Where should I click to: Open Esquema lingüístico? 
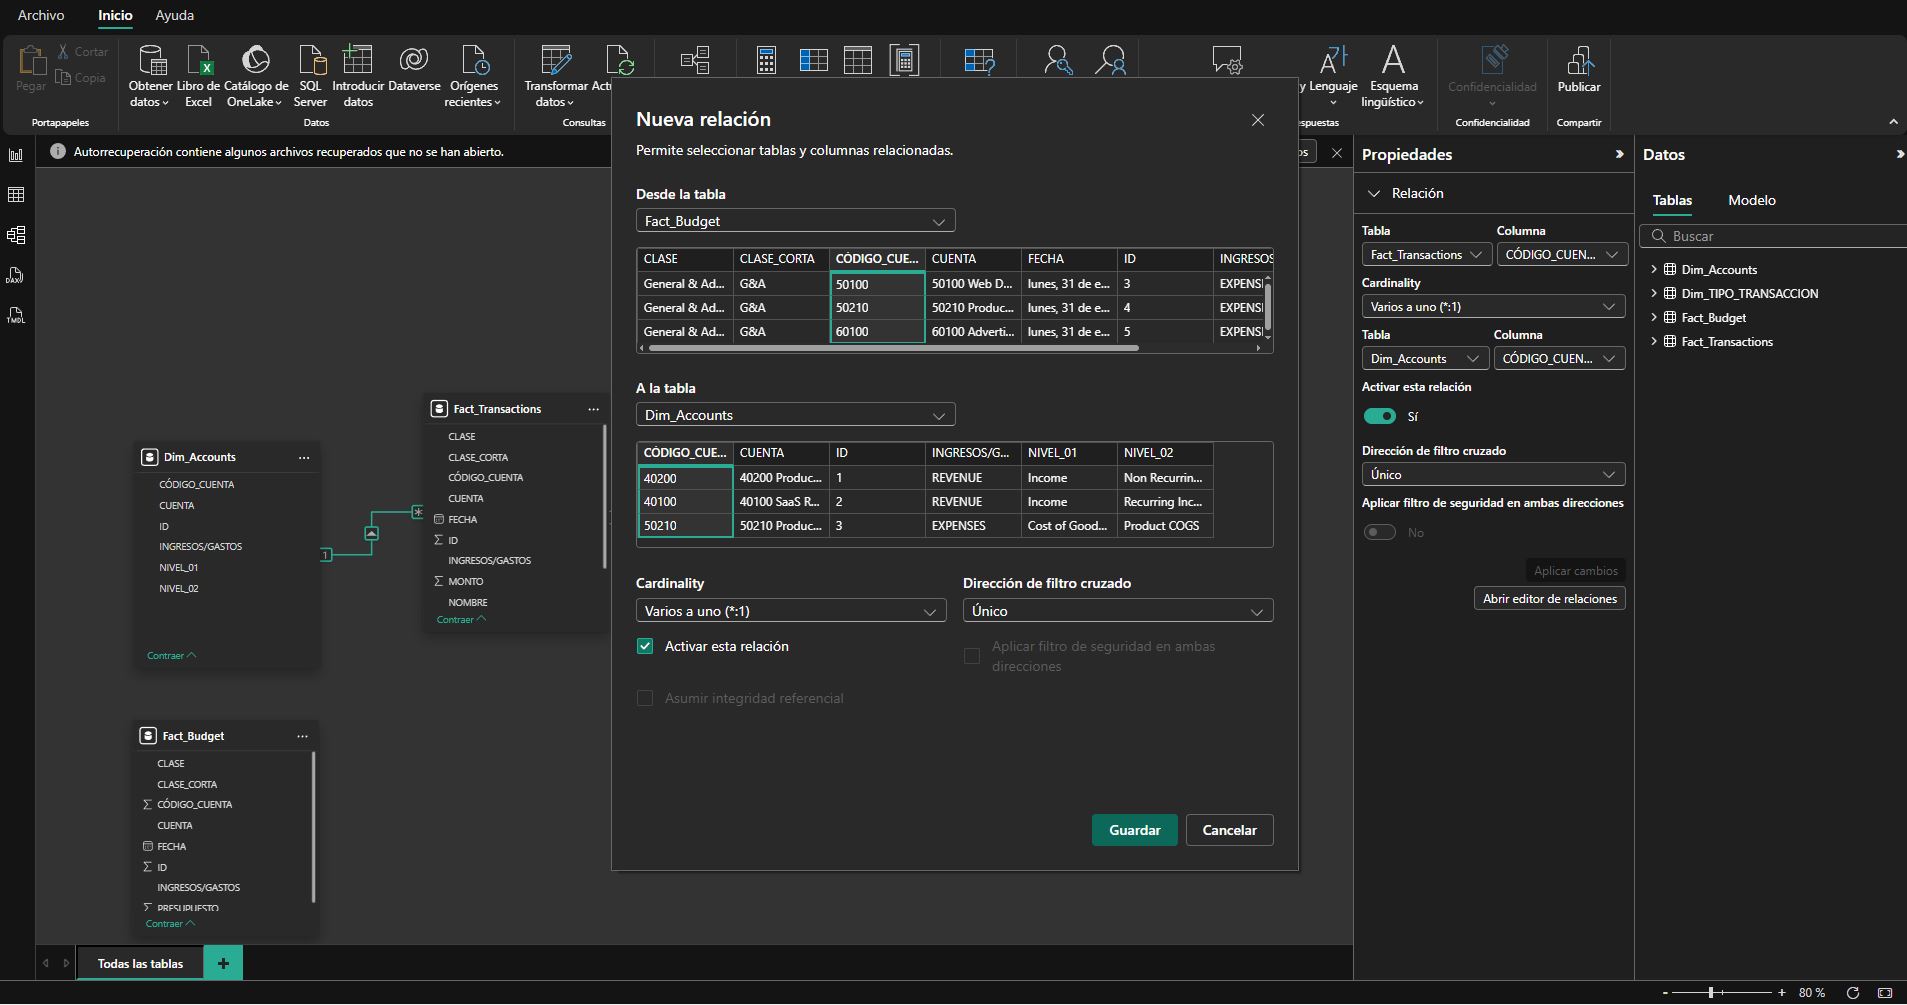[x=1393, y=76]
